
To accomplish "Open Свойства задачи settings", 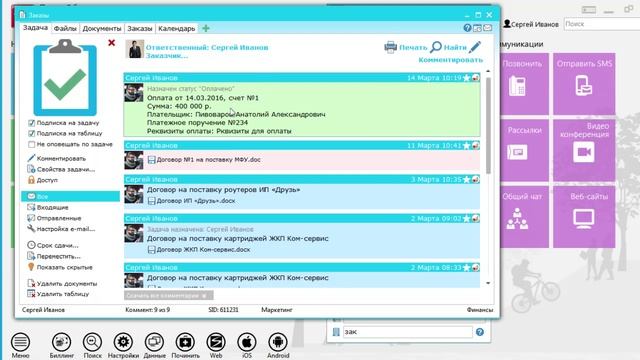I will [61, 169].
